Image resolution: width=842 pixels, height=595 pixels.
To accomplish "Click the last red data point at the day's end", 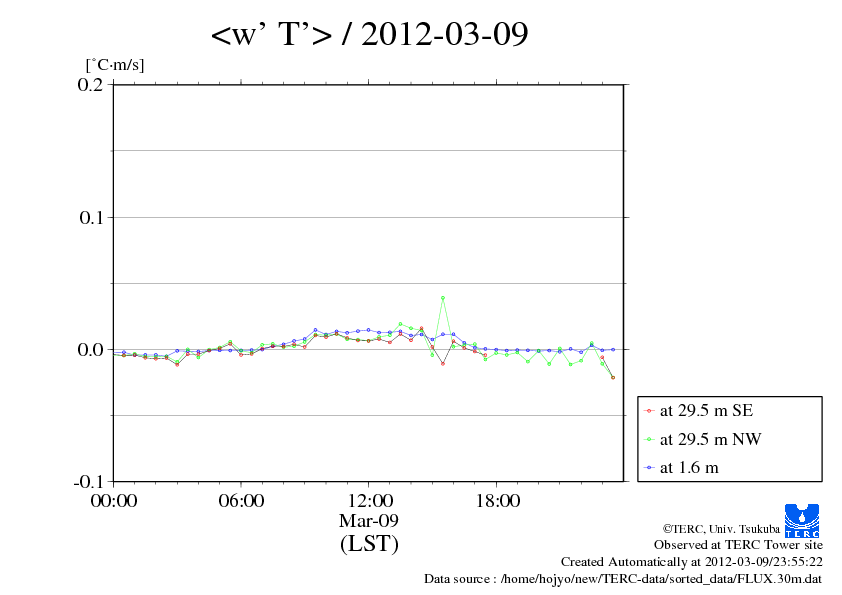I will pyautogui.click(x=613, y=378).
